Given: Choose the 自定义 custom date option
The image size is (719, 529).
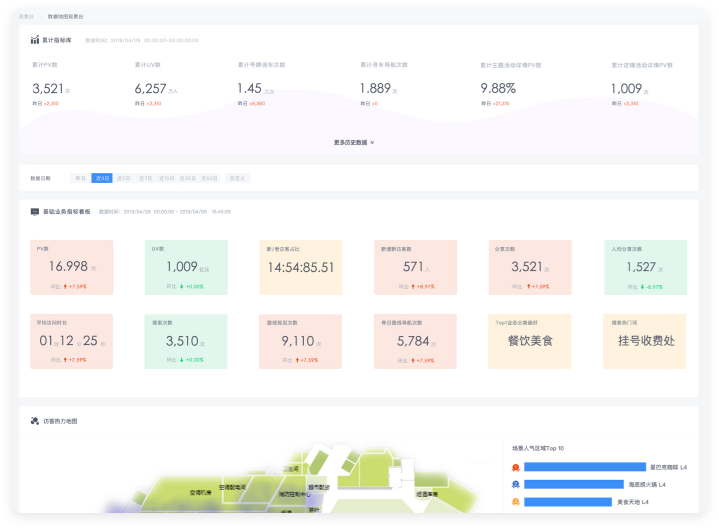Looking at the screenshot, I should tap(238, 178).
